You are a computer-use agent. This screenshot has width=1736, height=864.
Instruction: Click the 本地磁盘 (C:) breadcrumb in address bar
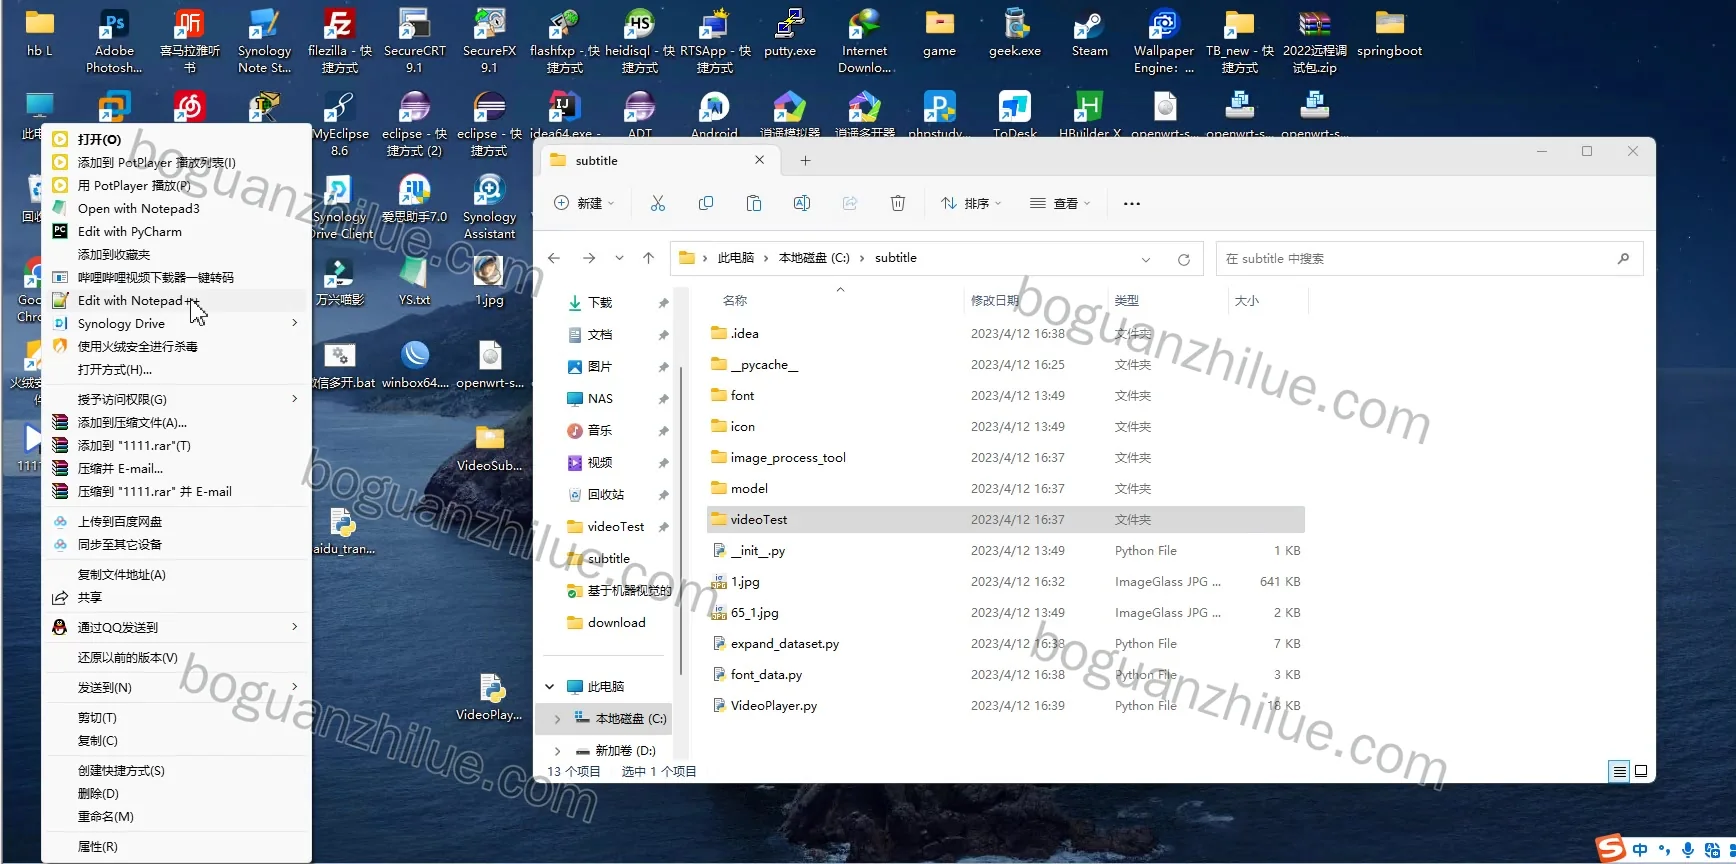click(x=814, y=258)
